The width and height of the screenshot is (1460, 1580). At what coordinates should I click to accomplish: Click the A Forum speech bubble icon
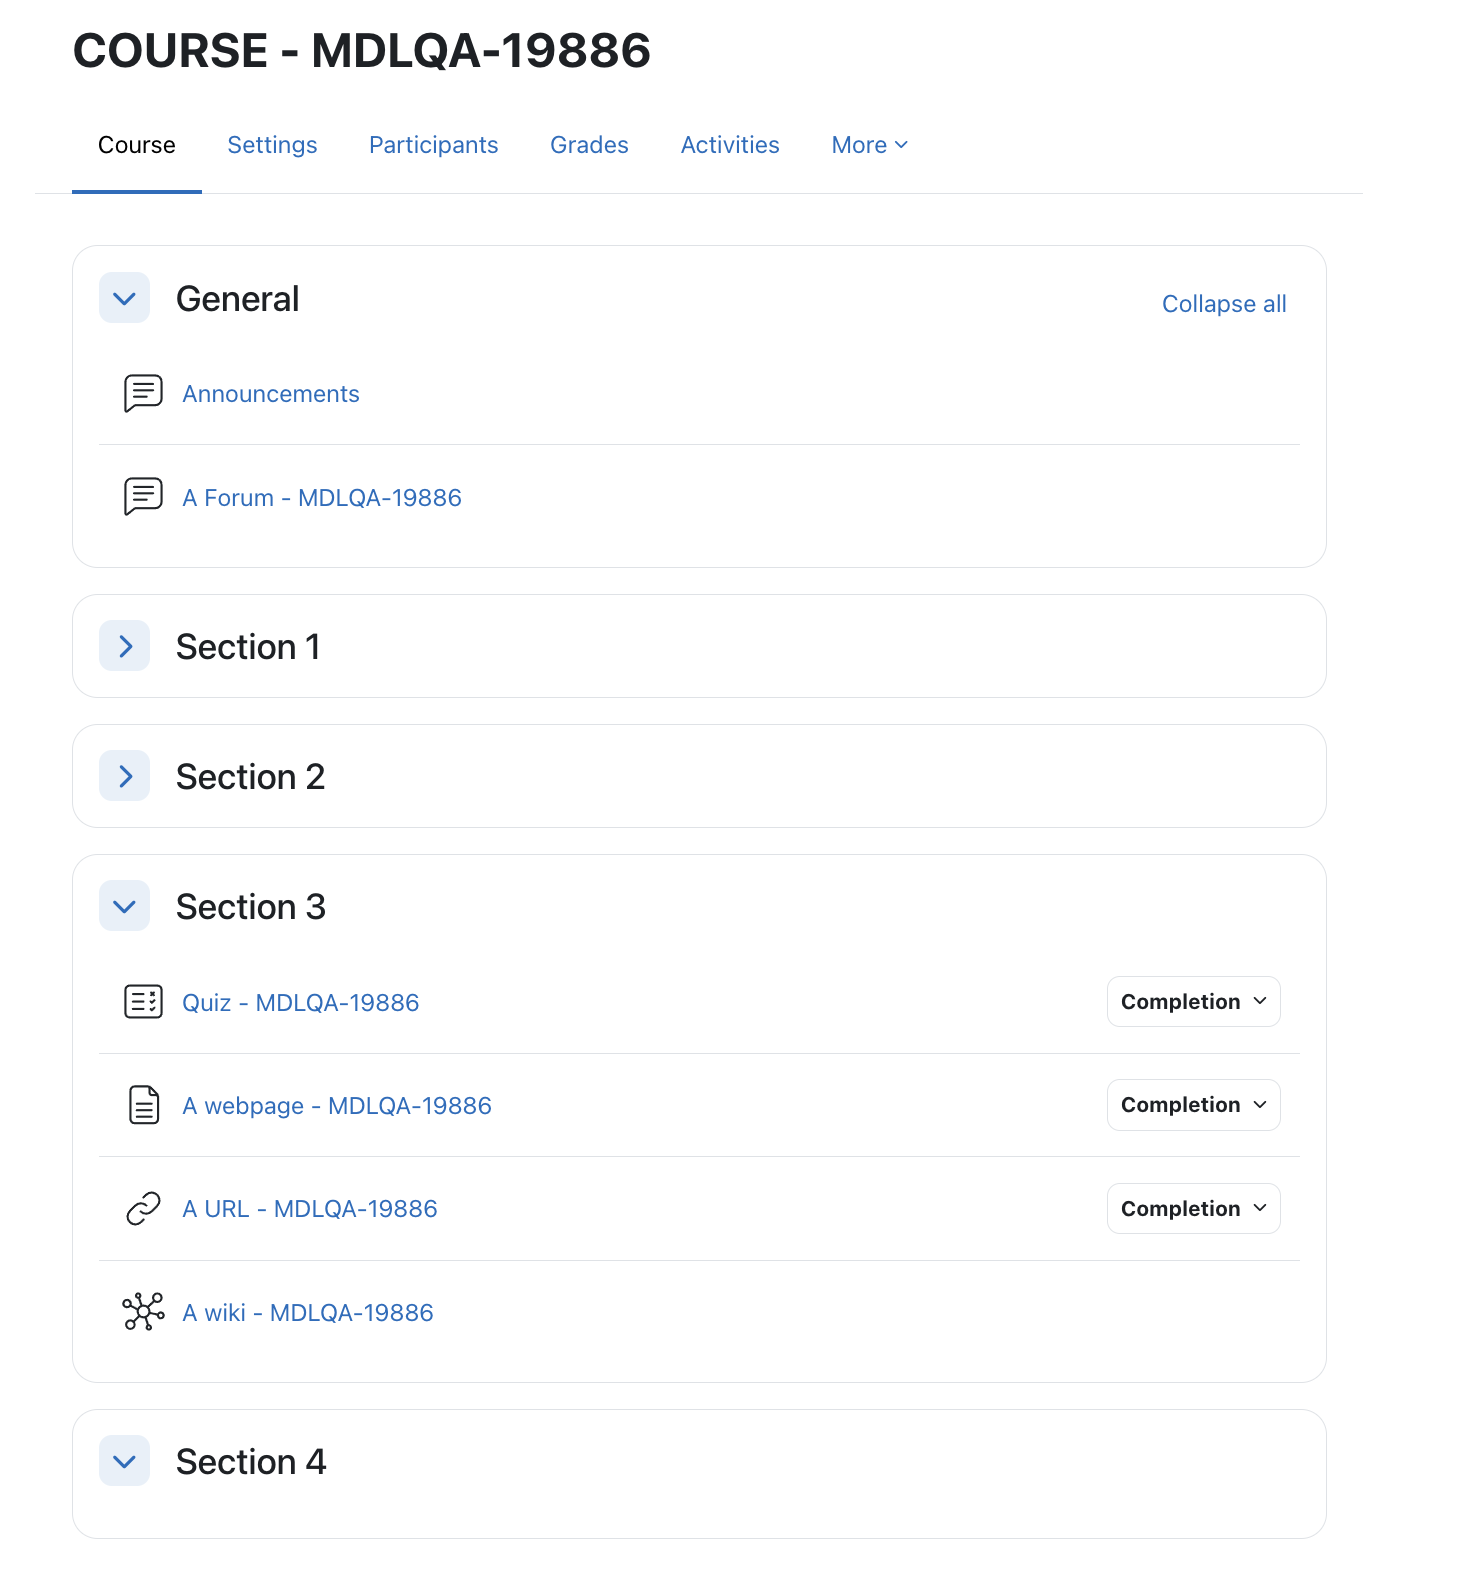pyautogui.click(x=143, y=497)
